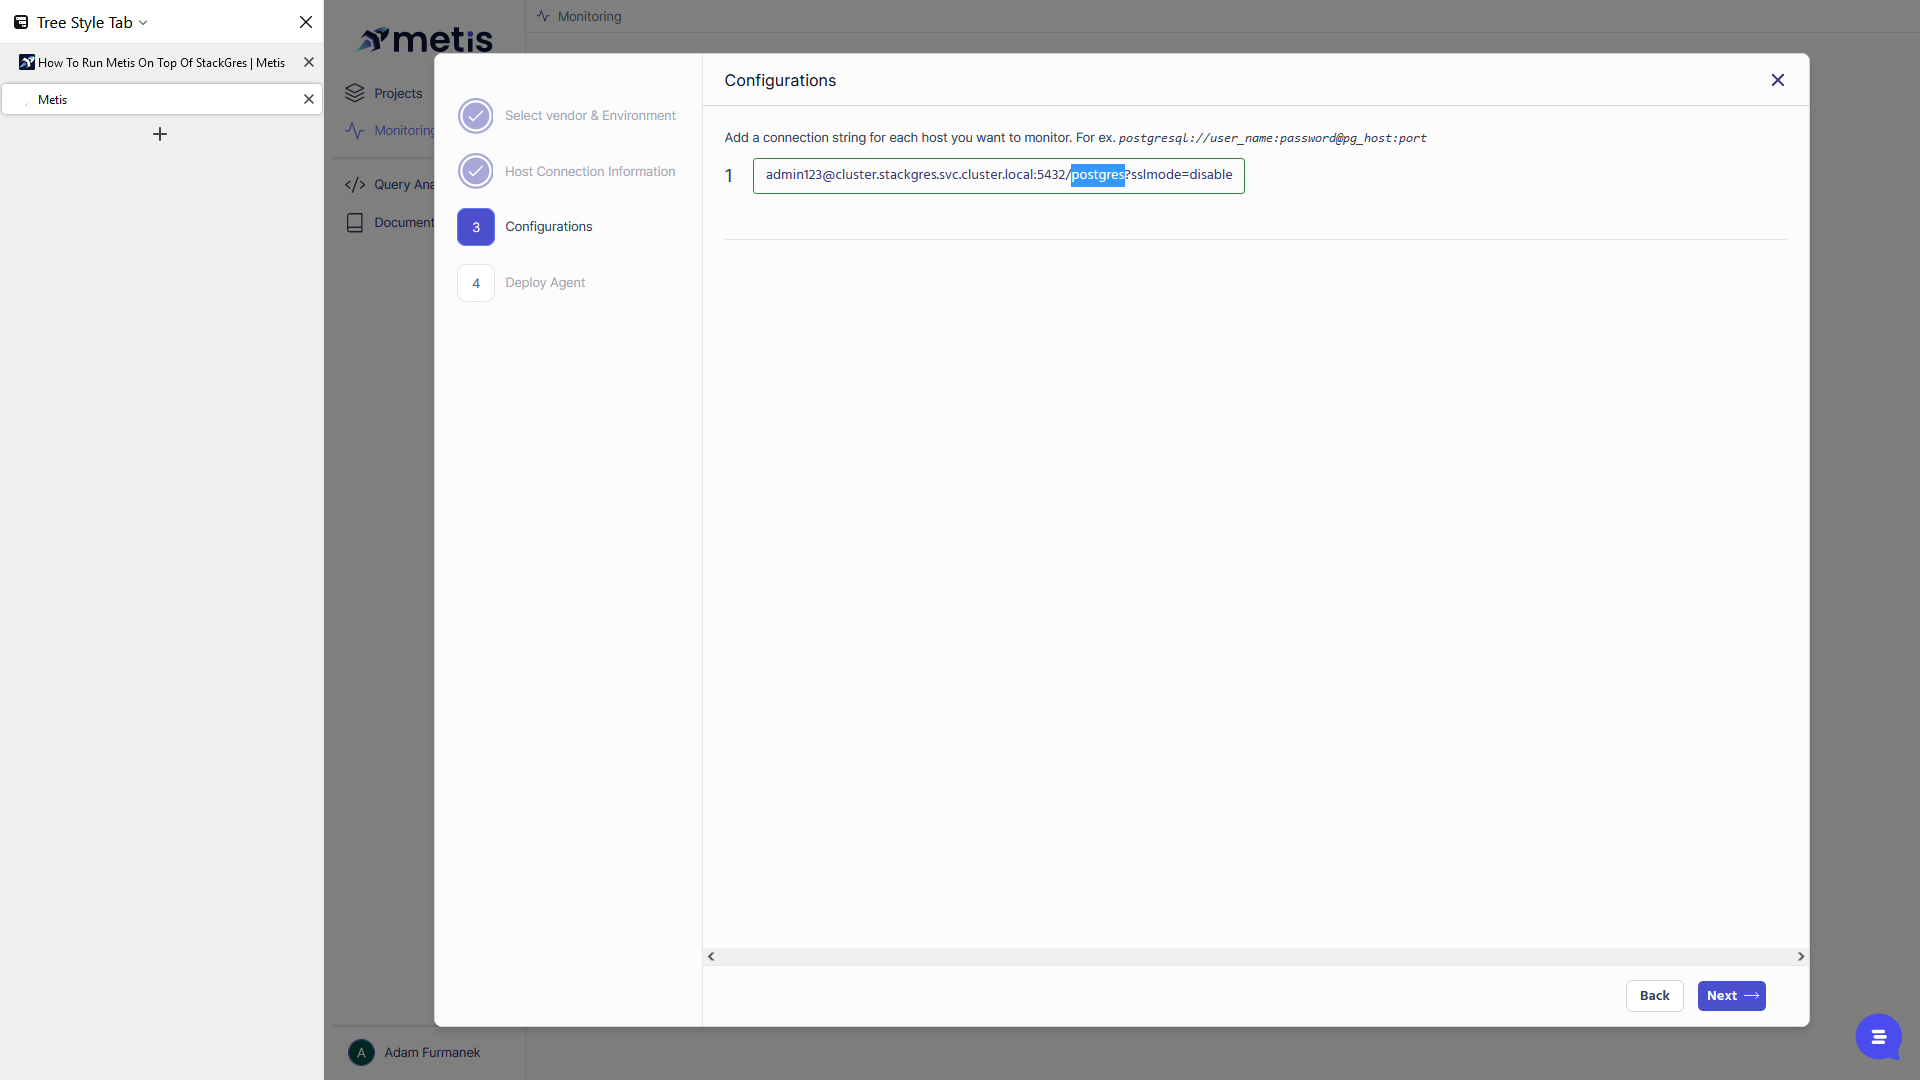
Task: Close the Metis browser tab
Action: (309, 99)
